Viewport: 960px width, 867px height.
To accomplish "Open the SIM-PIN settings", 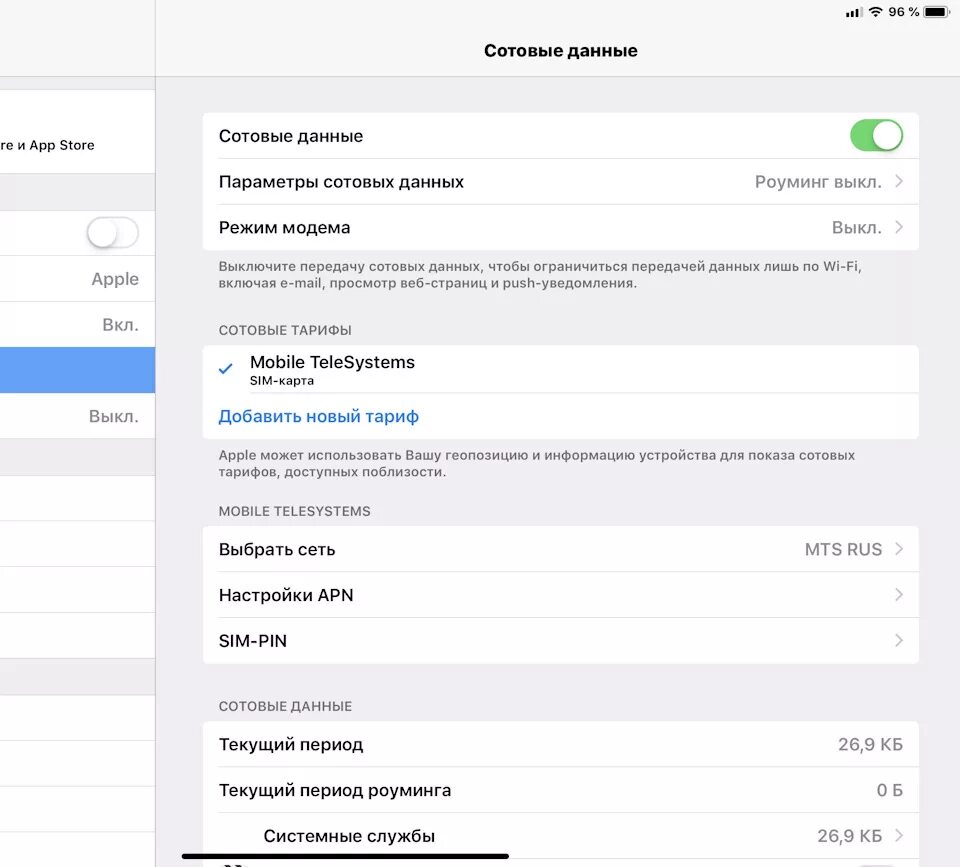I will coord(560,640).
